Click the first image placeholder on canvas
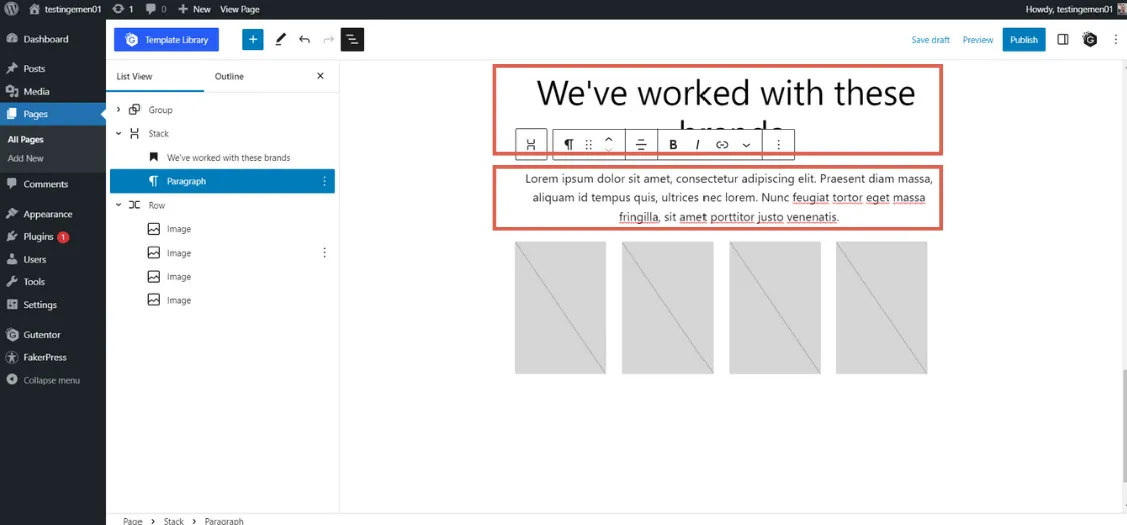 [560, 307]
